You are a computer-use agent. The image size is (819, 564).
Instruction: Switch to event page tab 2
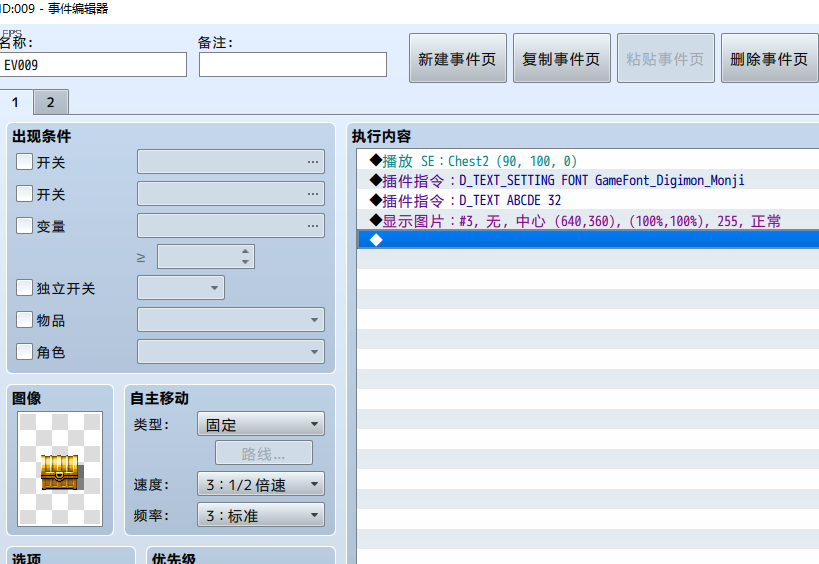[x=51, y=102]
